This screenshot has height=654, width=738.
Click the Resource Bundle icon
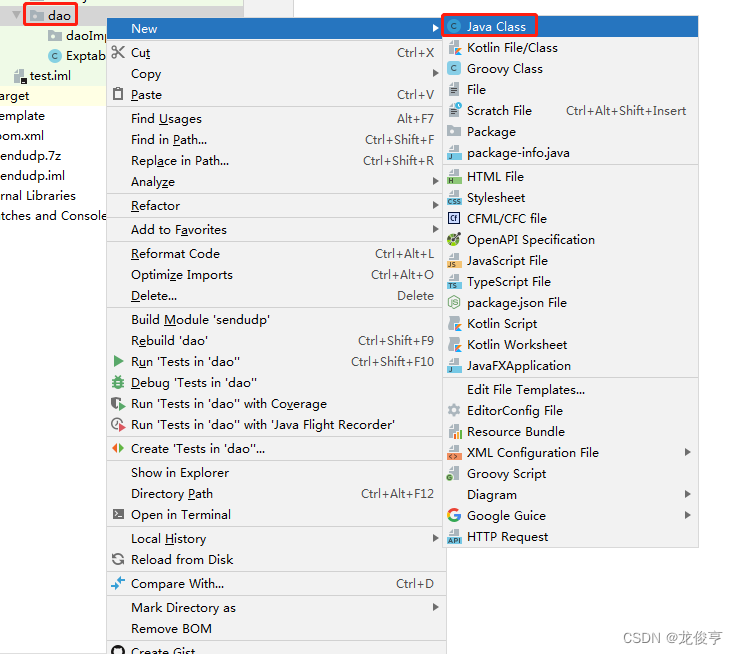point(454,431)
